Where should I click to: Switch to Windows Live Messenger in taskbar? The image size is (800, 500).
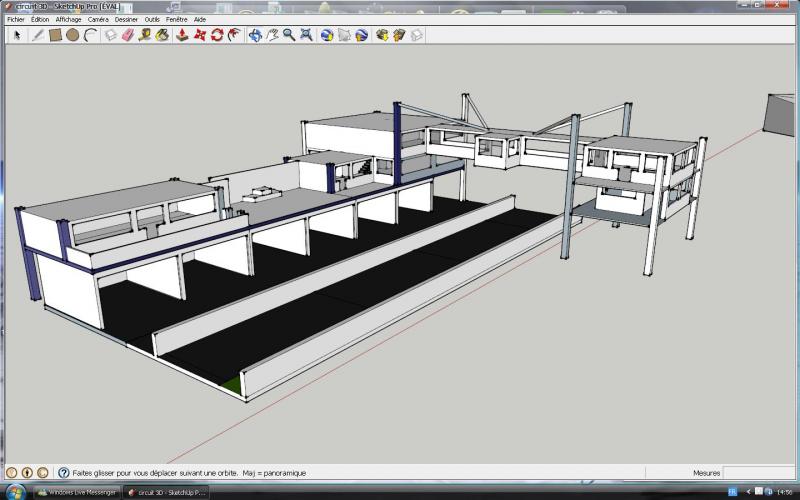click(78, 492)
